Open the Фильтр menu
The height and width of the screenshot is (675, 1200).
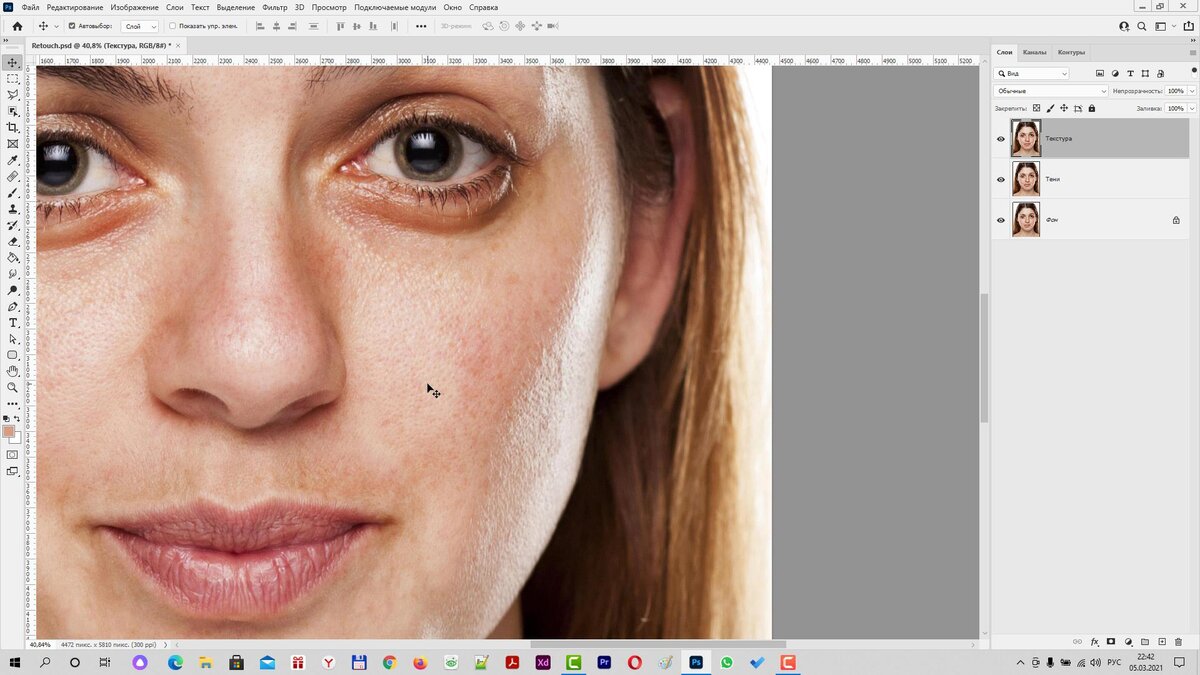pos(274,7)
